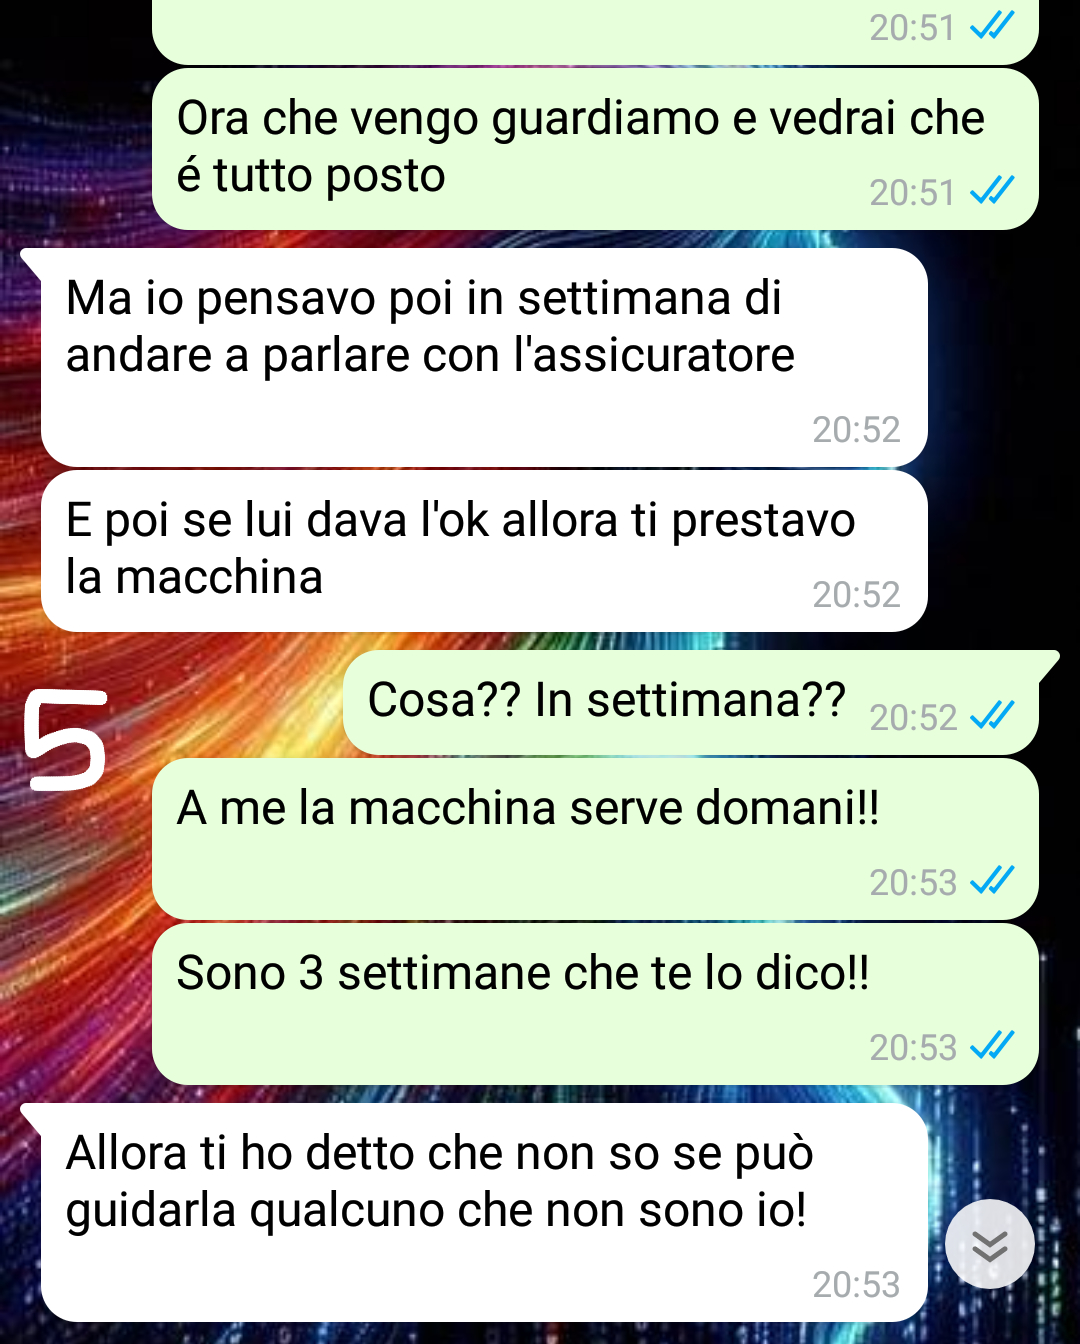Tap the scroll-to-bottom double chevron button
Viewport: 1080px width, 1344px height.
point(990,1244)
